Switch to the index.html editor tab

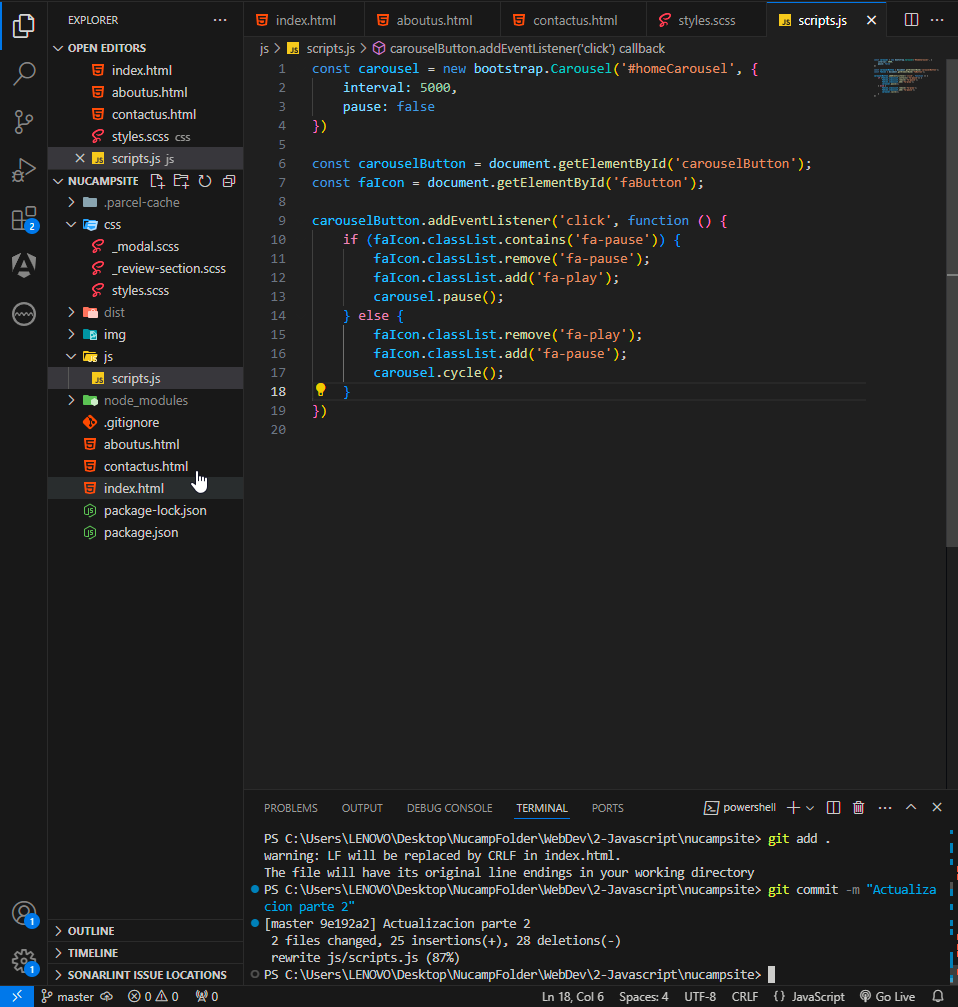click(304, 20)
